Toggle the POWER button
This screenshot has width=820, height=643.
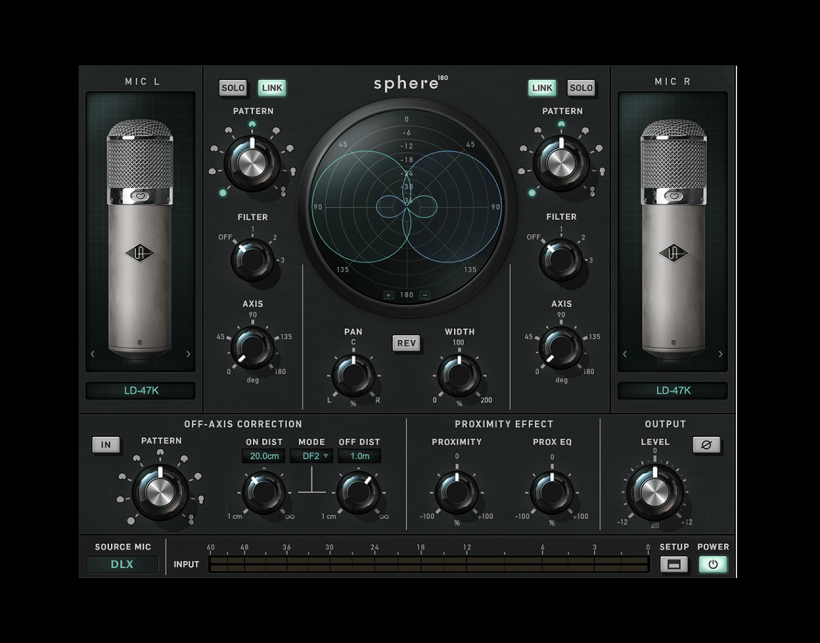pos(713,565)
